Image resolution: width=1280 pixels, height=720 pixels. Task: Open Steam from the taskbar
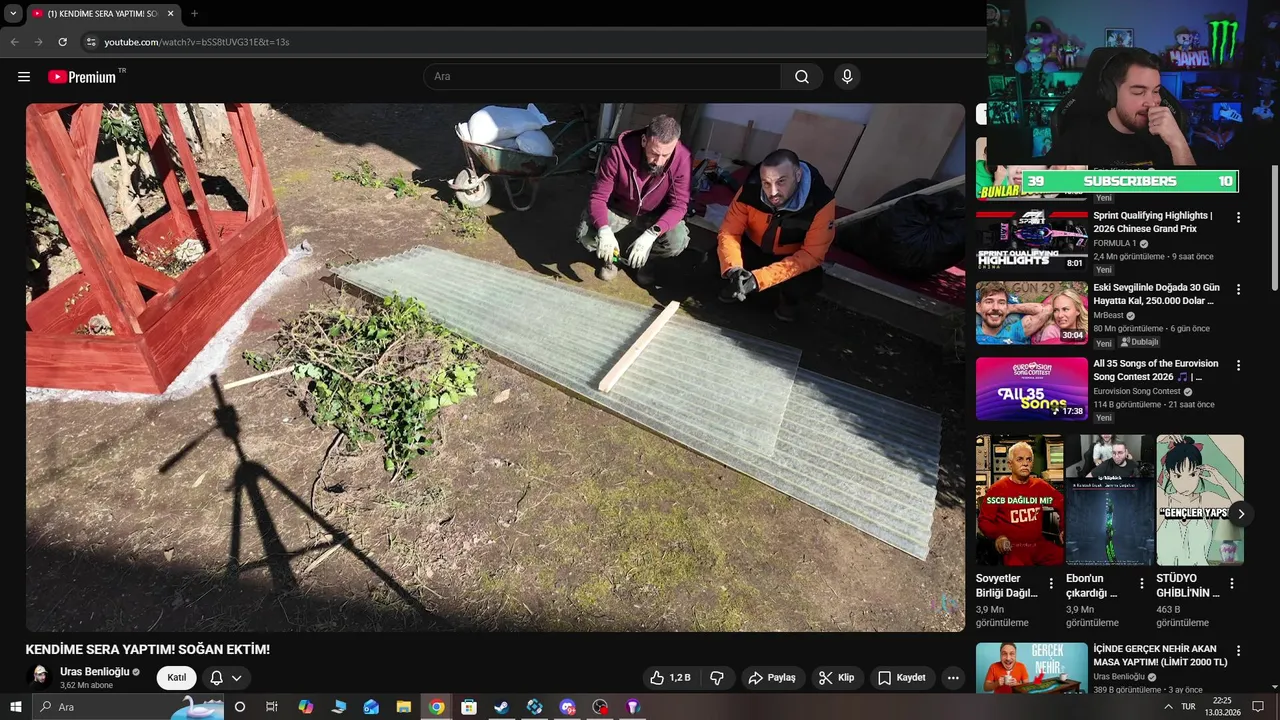(502, 707)
